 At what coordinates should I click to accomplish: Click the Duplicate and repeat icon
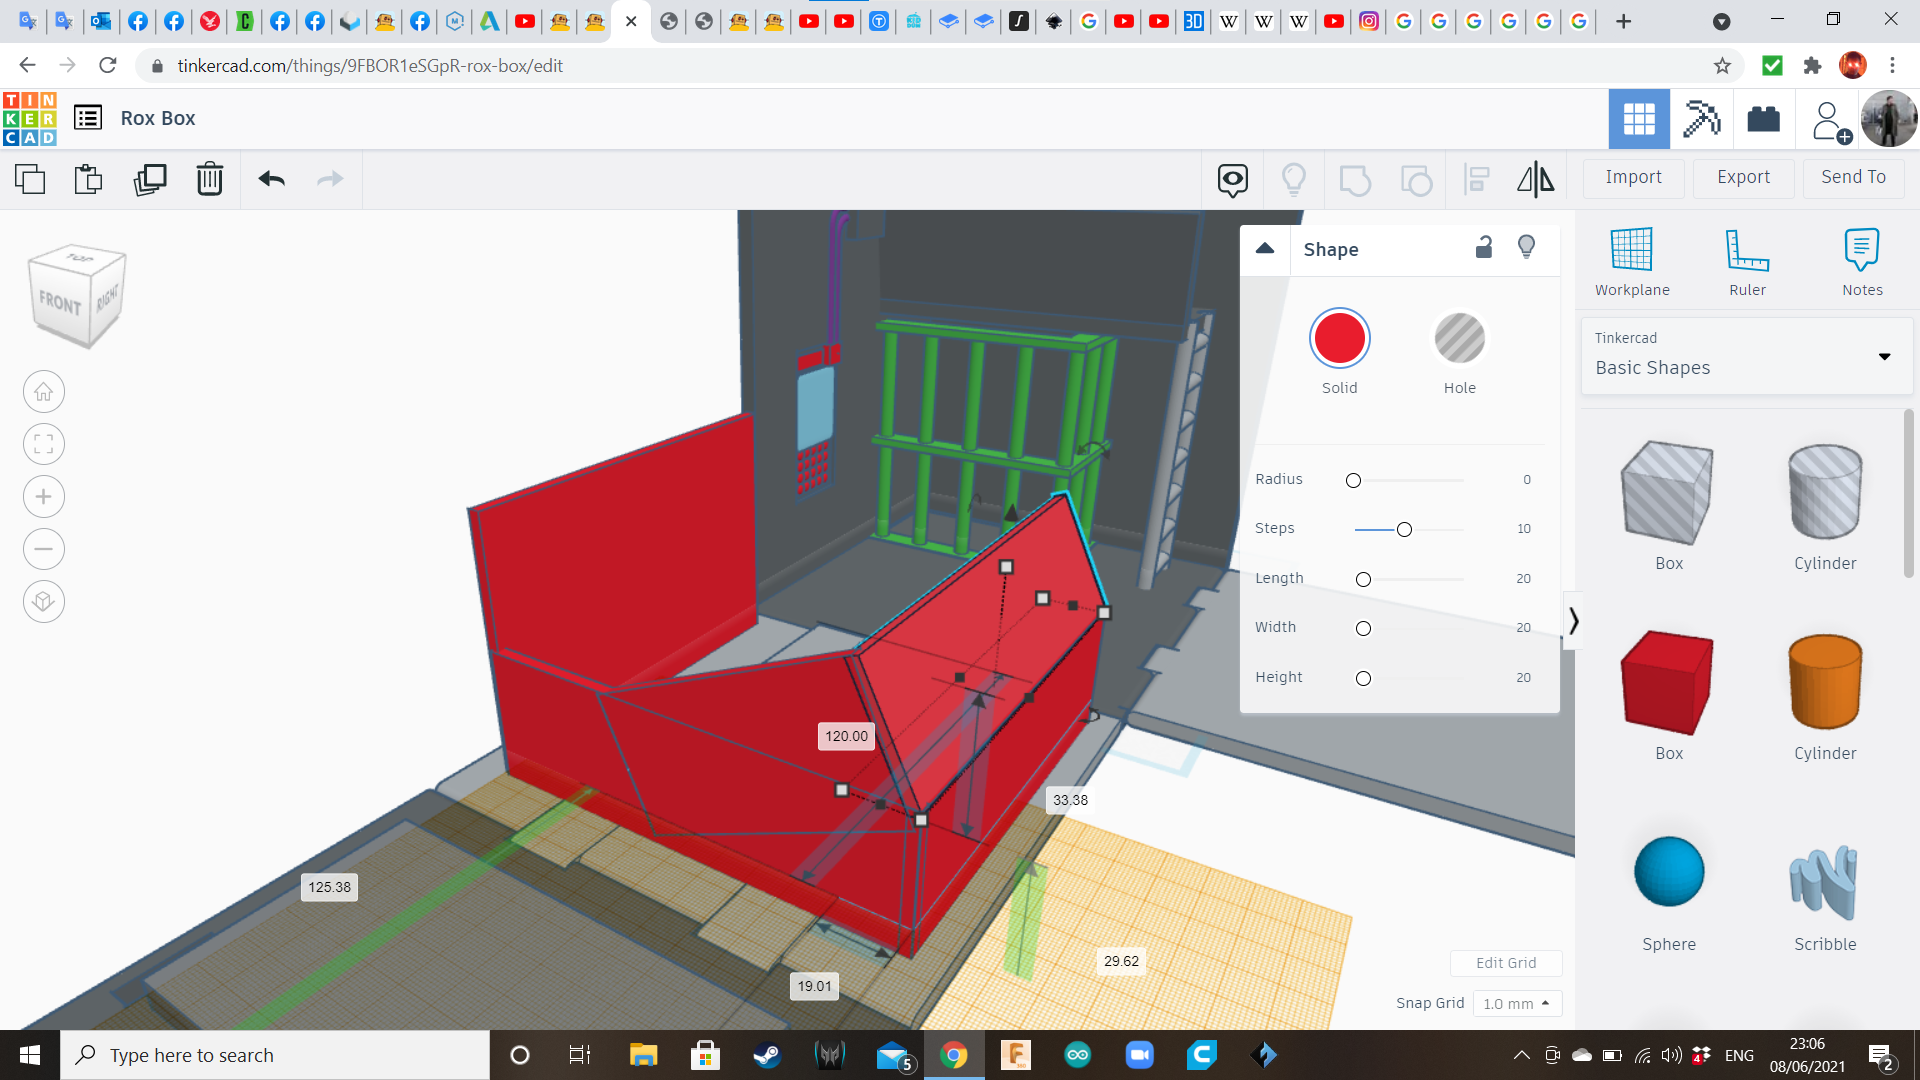(150, 180)
